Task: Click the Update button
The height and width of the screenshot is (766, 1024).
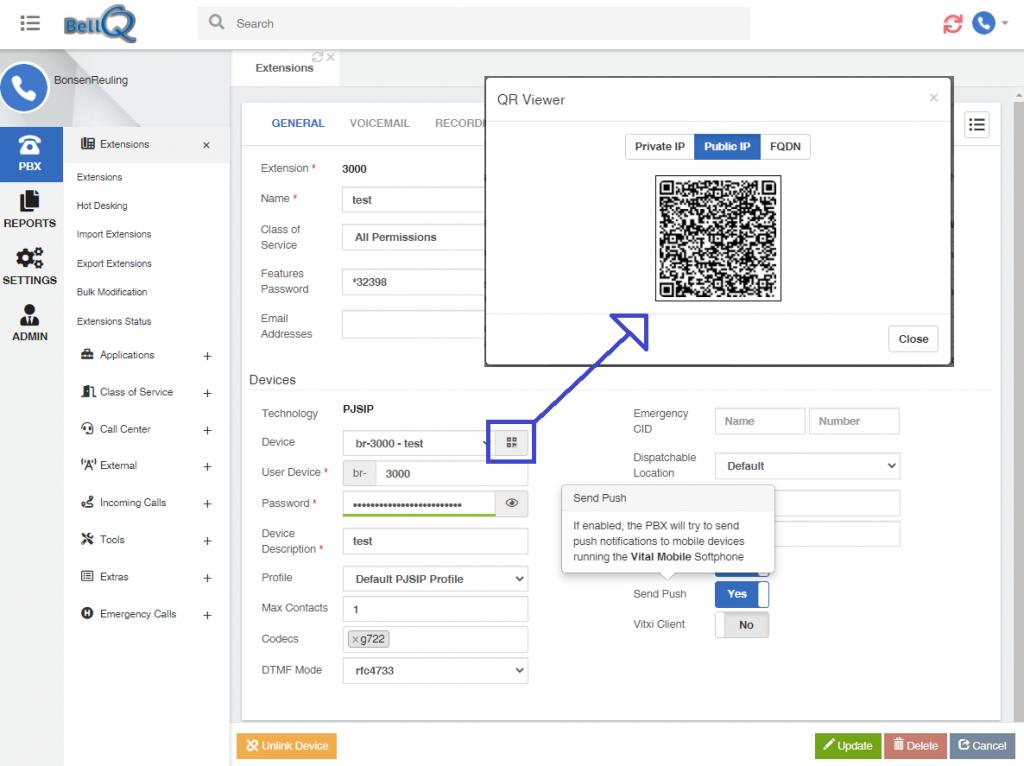Action: 848,746
